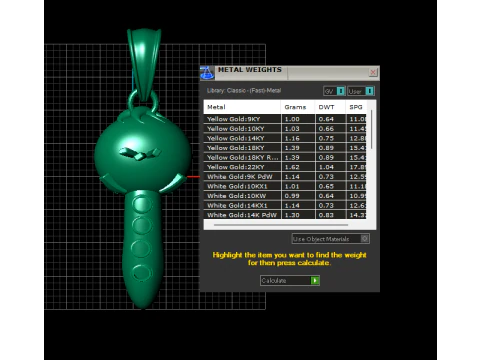
Task: Select the White Gold:10KW row
Action: tap(285, 196)
